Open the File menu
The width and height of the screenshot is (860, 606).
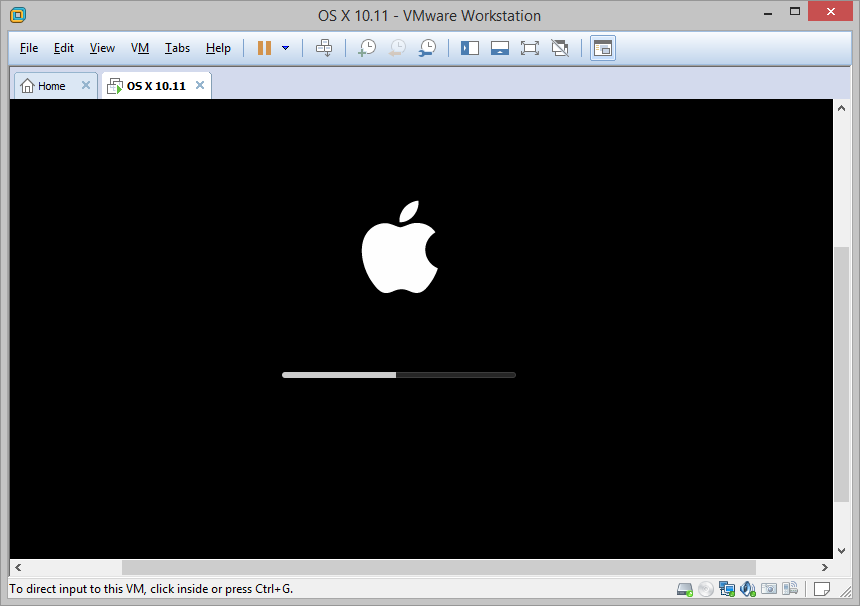click(29, 48)
